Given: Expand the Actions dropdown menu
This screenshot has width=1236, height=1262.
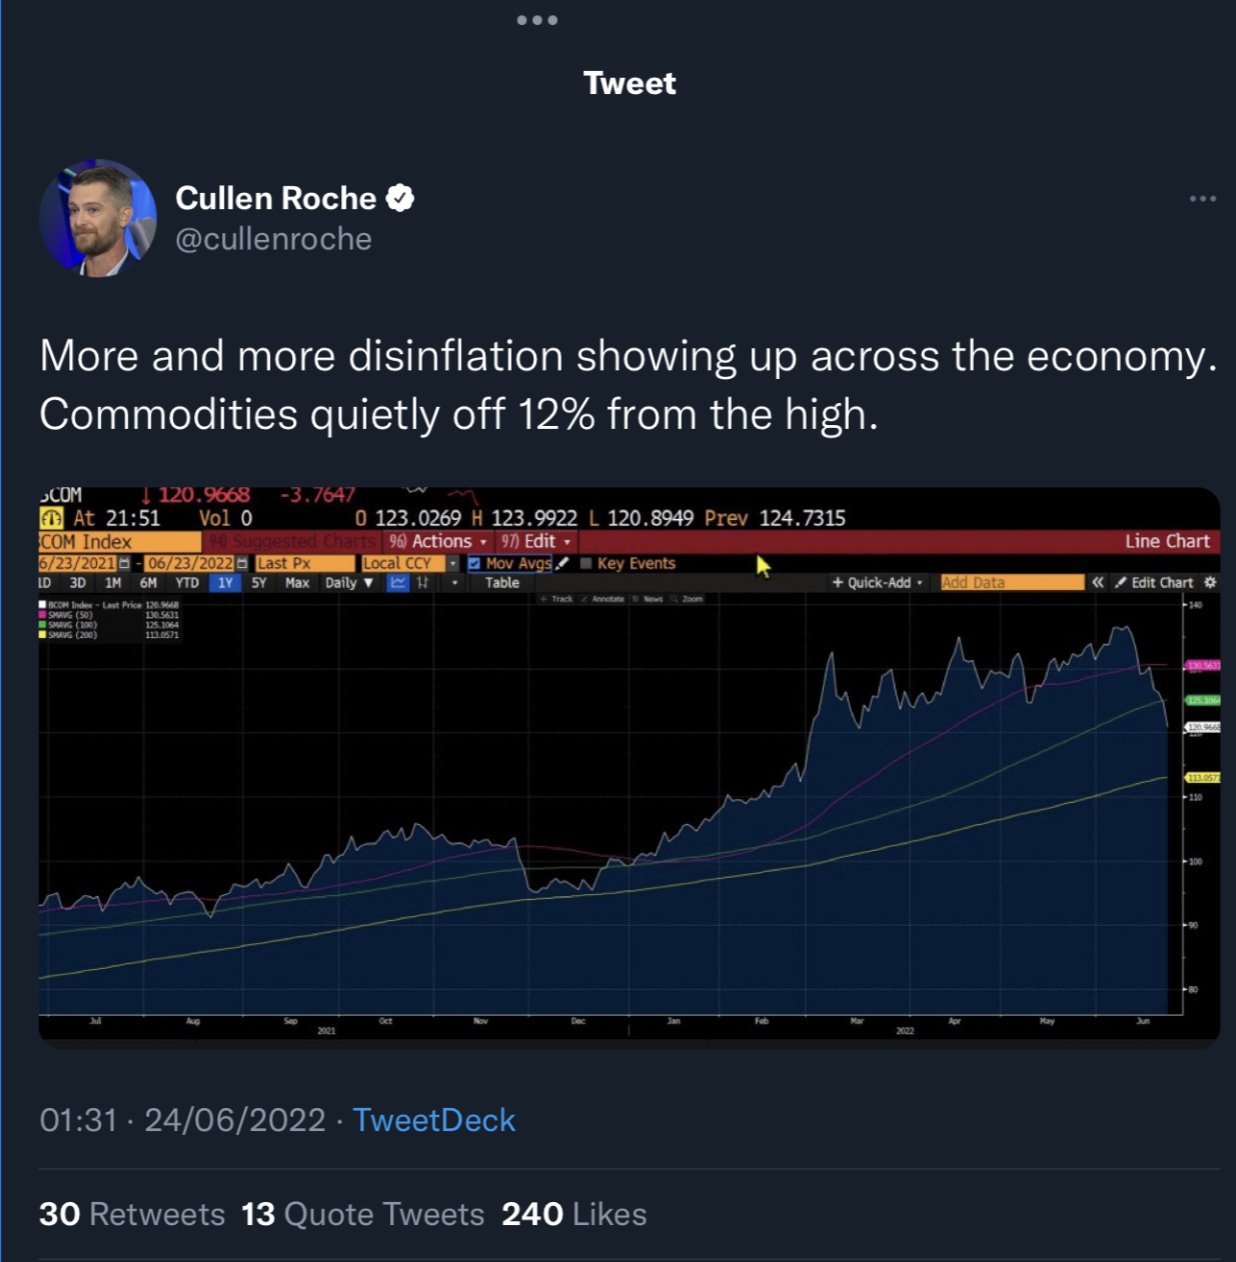Looking at the screenshot, I should pos(438,541).
